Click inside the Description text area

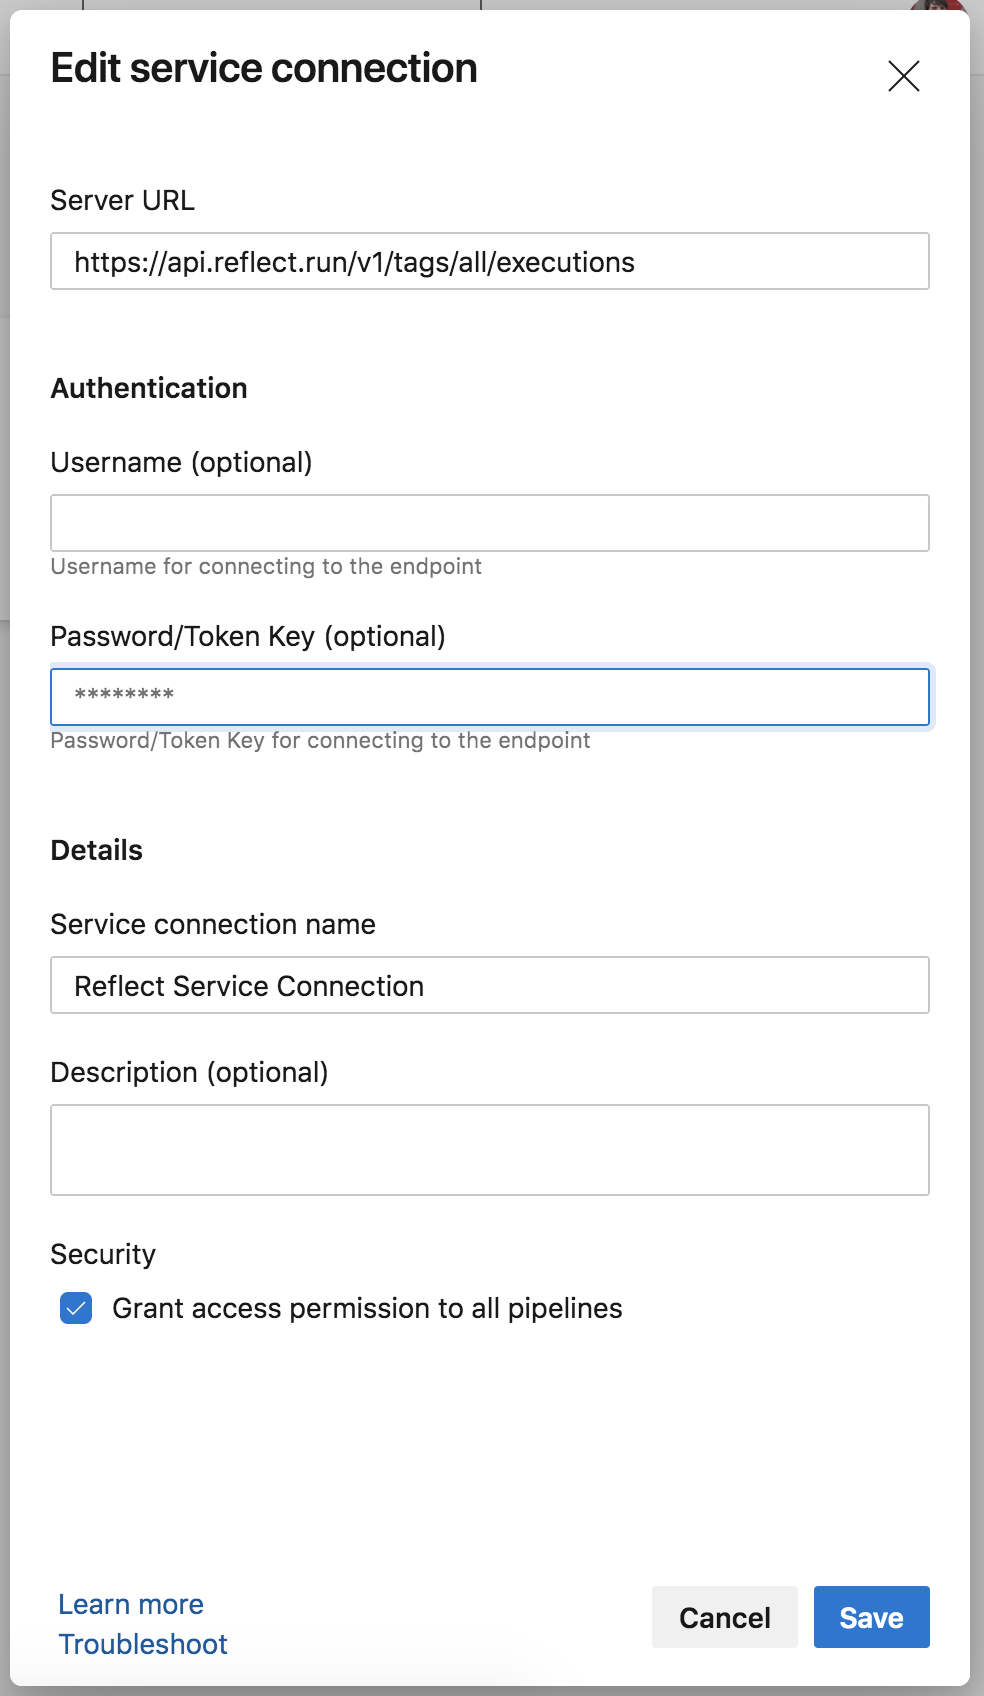point(490,1149)
